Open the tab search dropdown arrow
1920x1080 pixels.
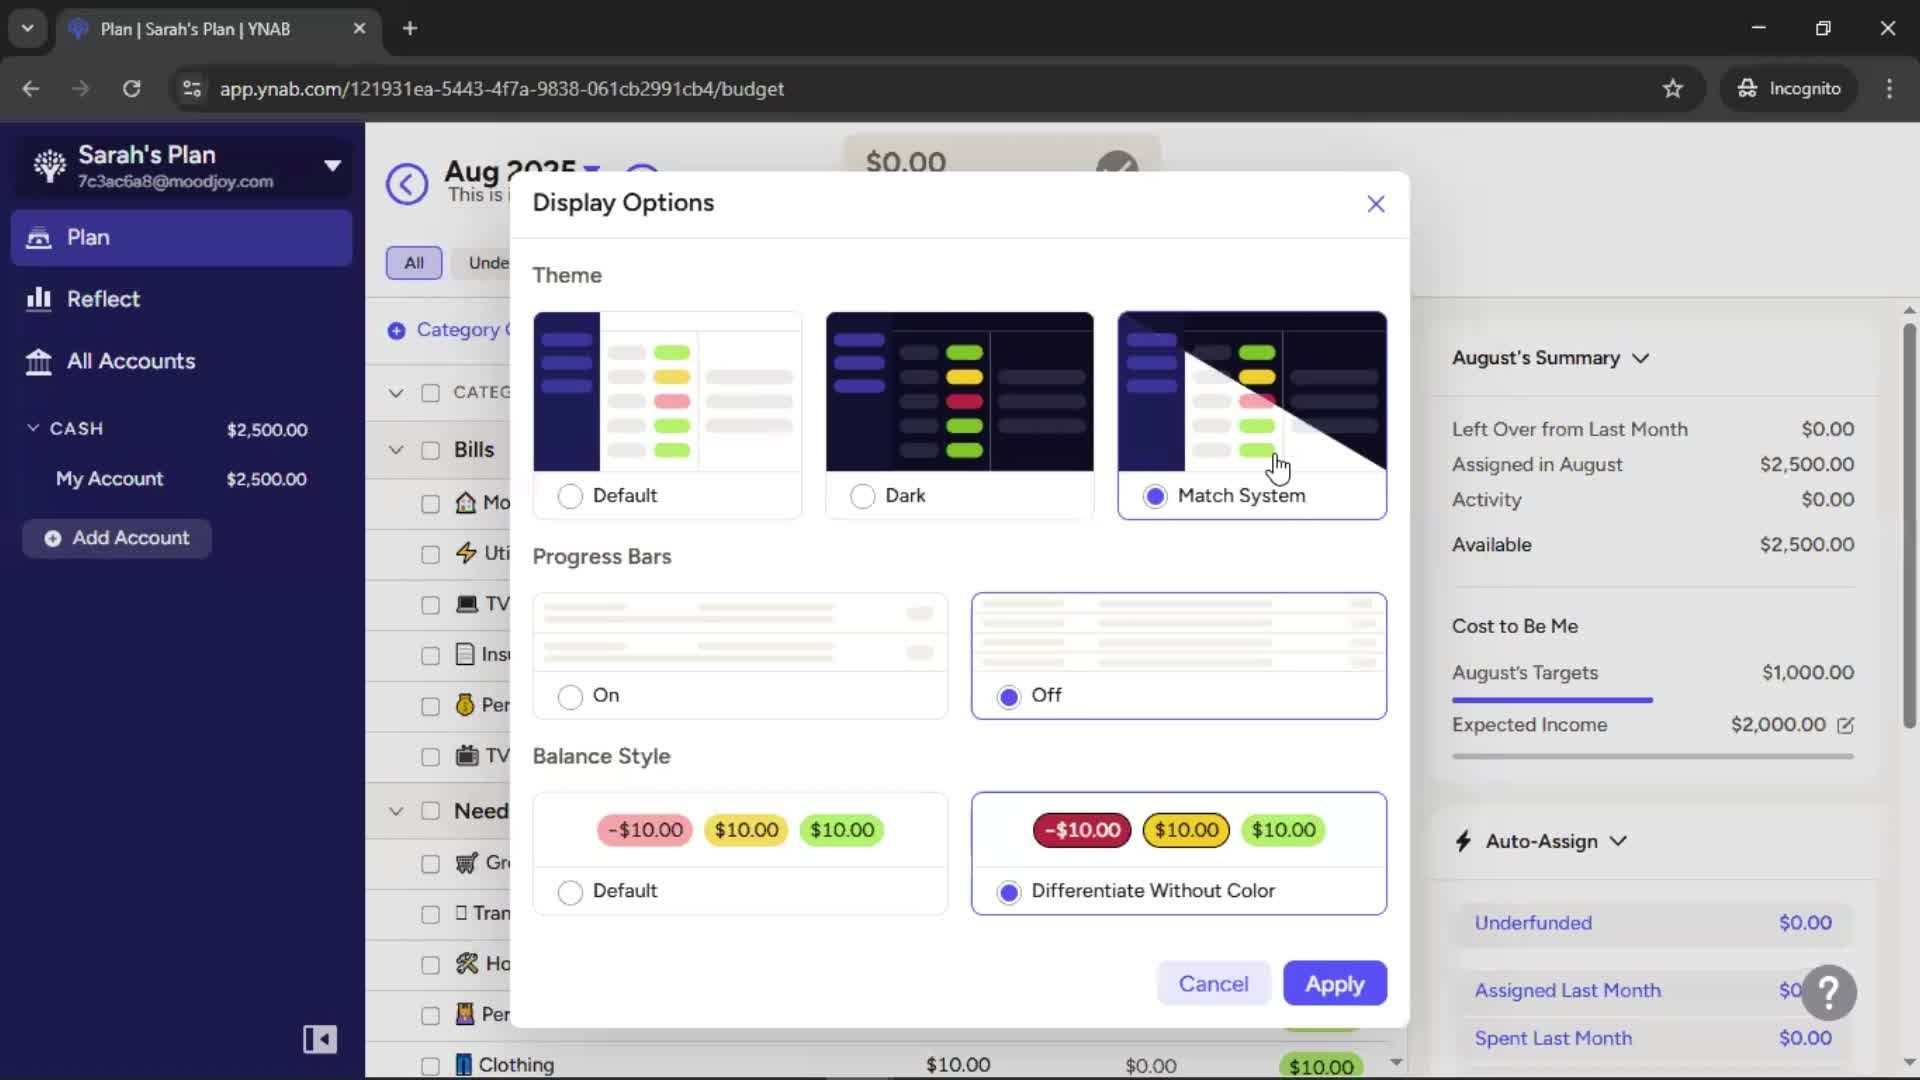27,29
